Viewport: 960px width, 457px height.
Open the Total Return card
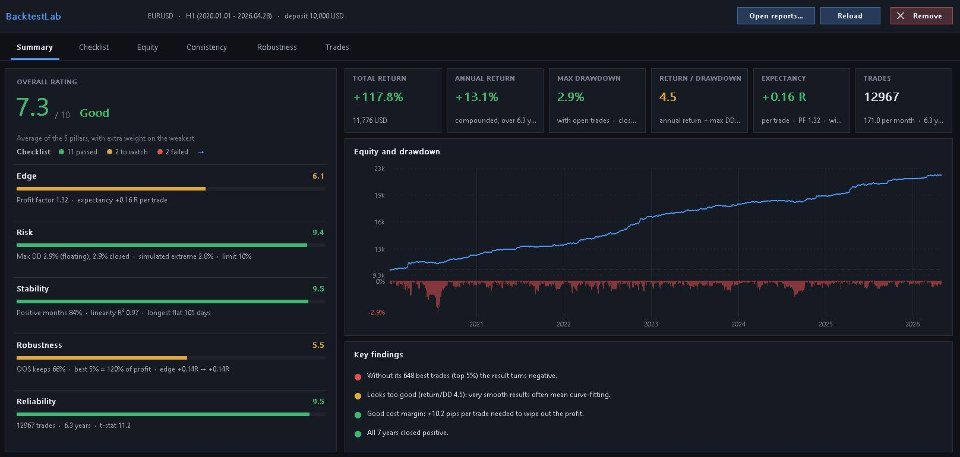tap(393, 100)
